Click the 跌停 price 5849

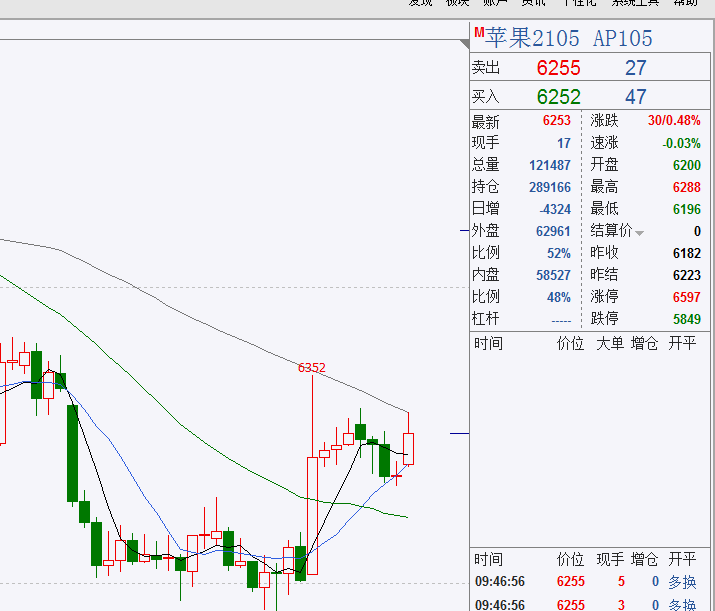(x=686, y=319)
